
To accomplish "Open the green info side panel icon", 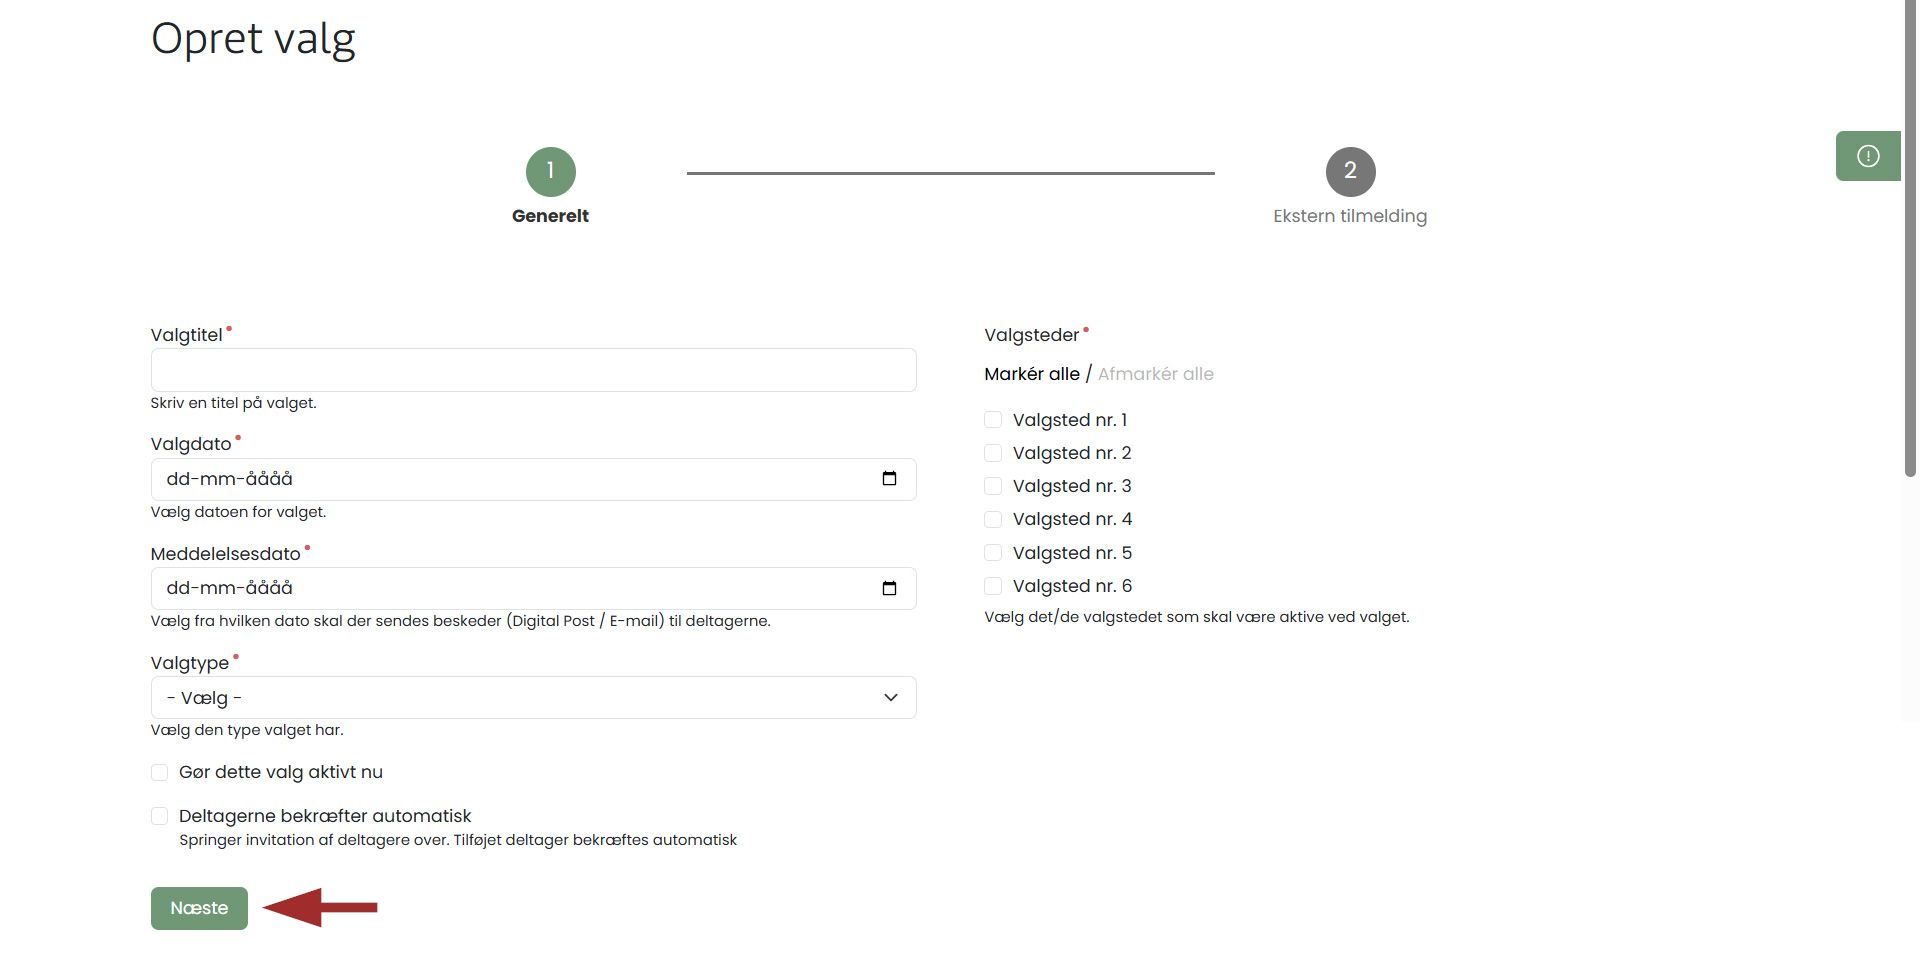I will click(1867, 156).
